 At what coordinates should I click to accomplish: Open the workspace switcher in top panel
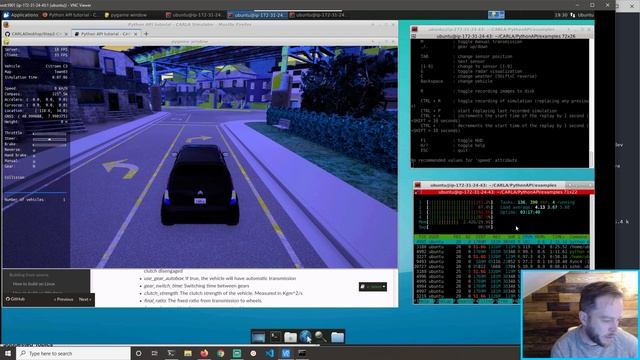pos(496,15)
